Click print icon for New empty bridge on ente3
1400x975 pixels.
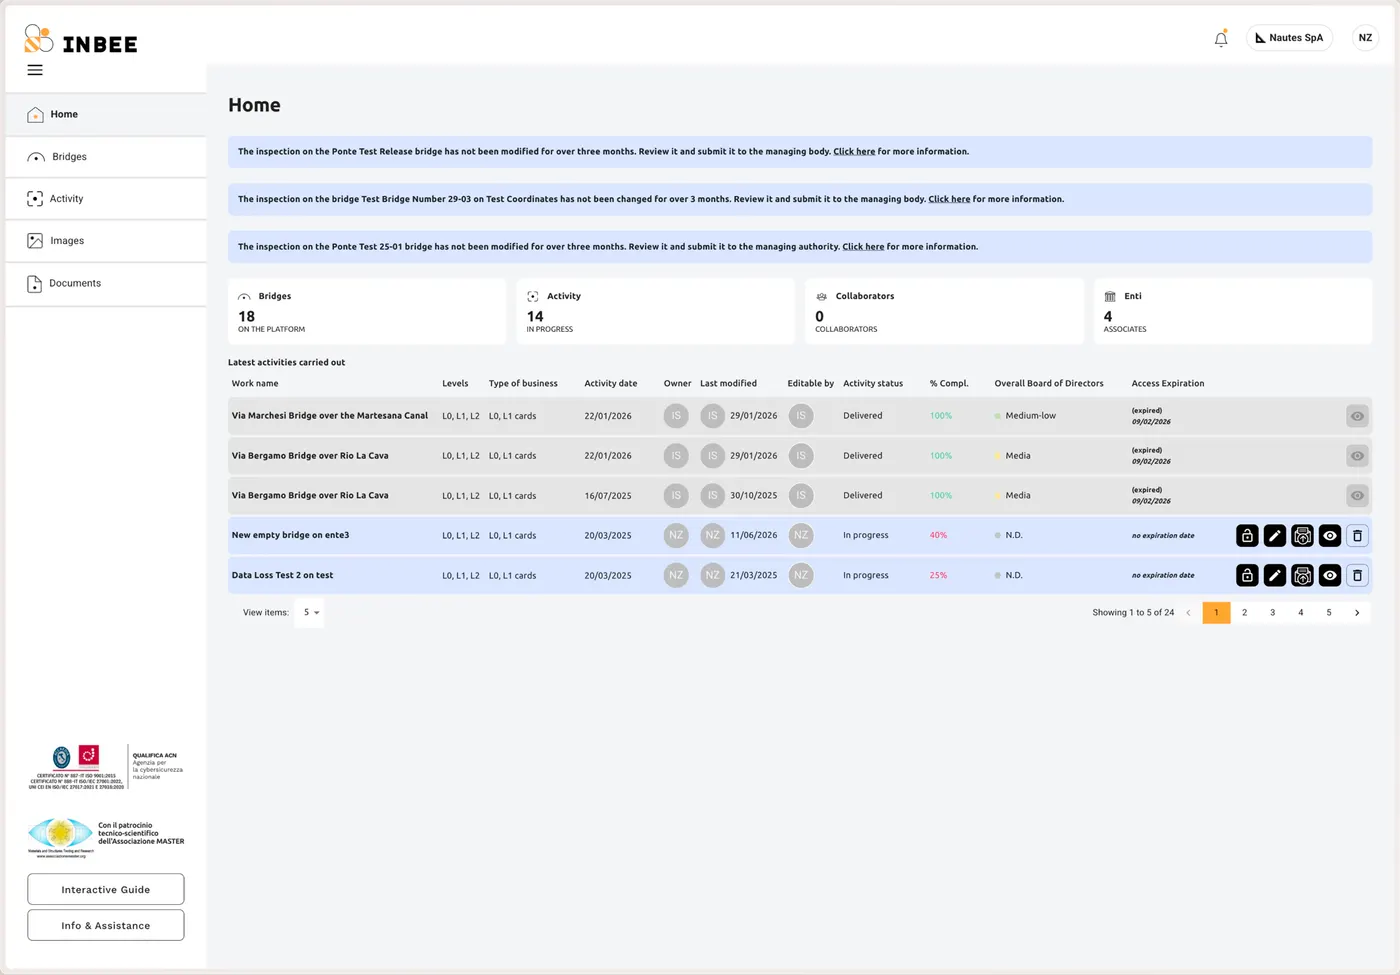pos(1302,536)
